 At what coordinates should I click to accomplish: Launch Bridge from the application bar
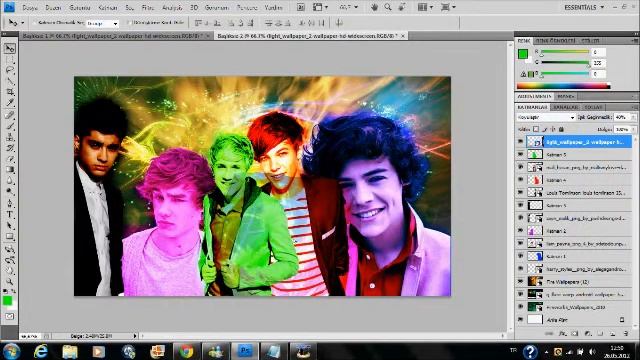(300, 7)
